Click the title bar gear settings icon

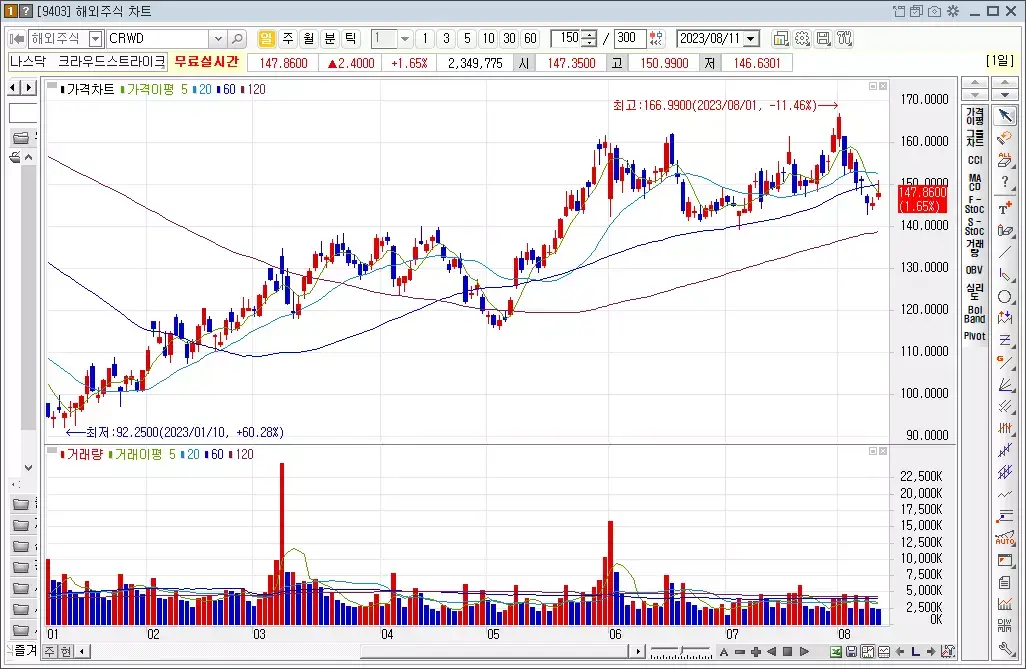953,11
